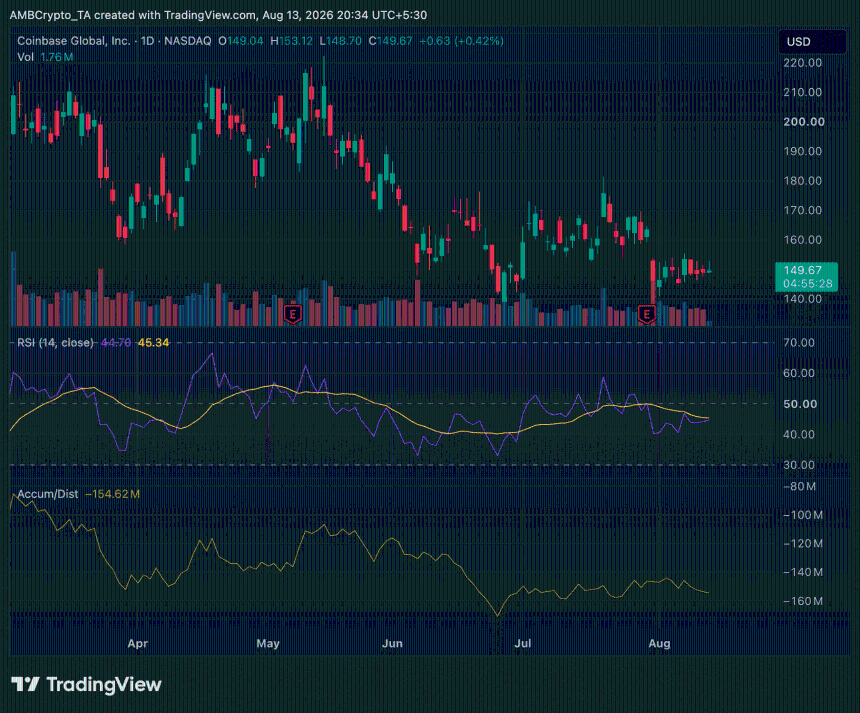Click the 1D timeframe in chart title

[148, 41]
